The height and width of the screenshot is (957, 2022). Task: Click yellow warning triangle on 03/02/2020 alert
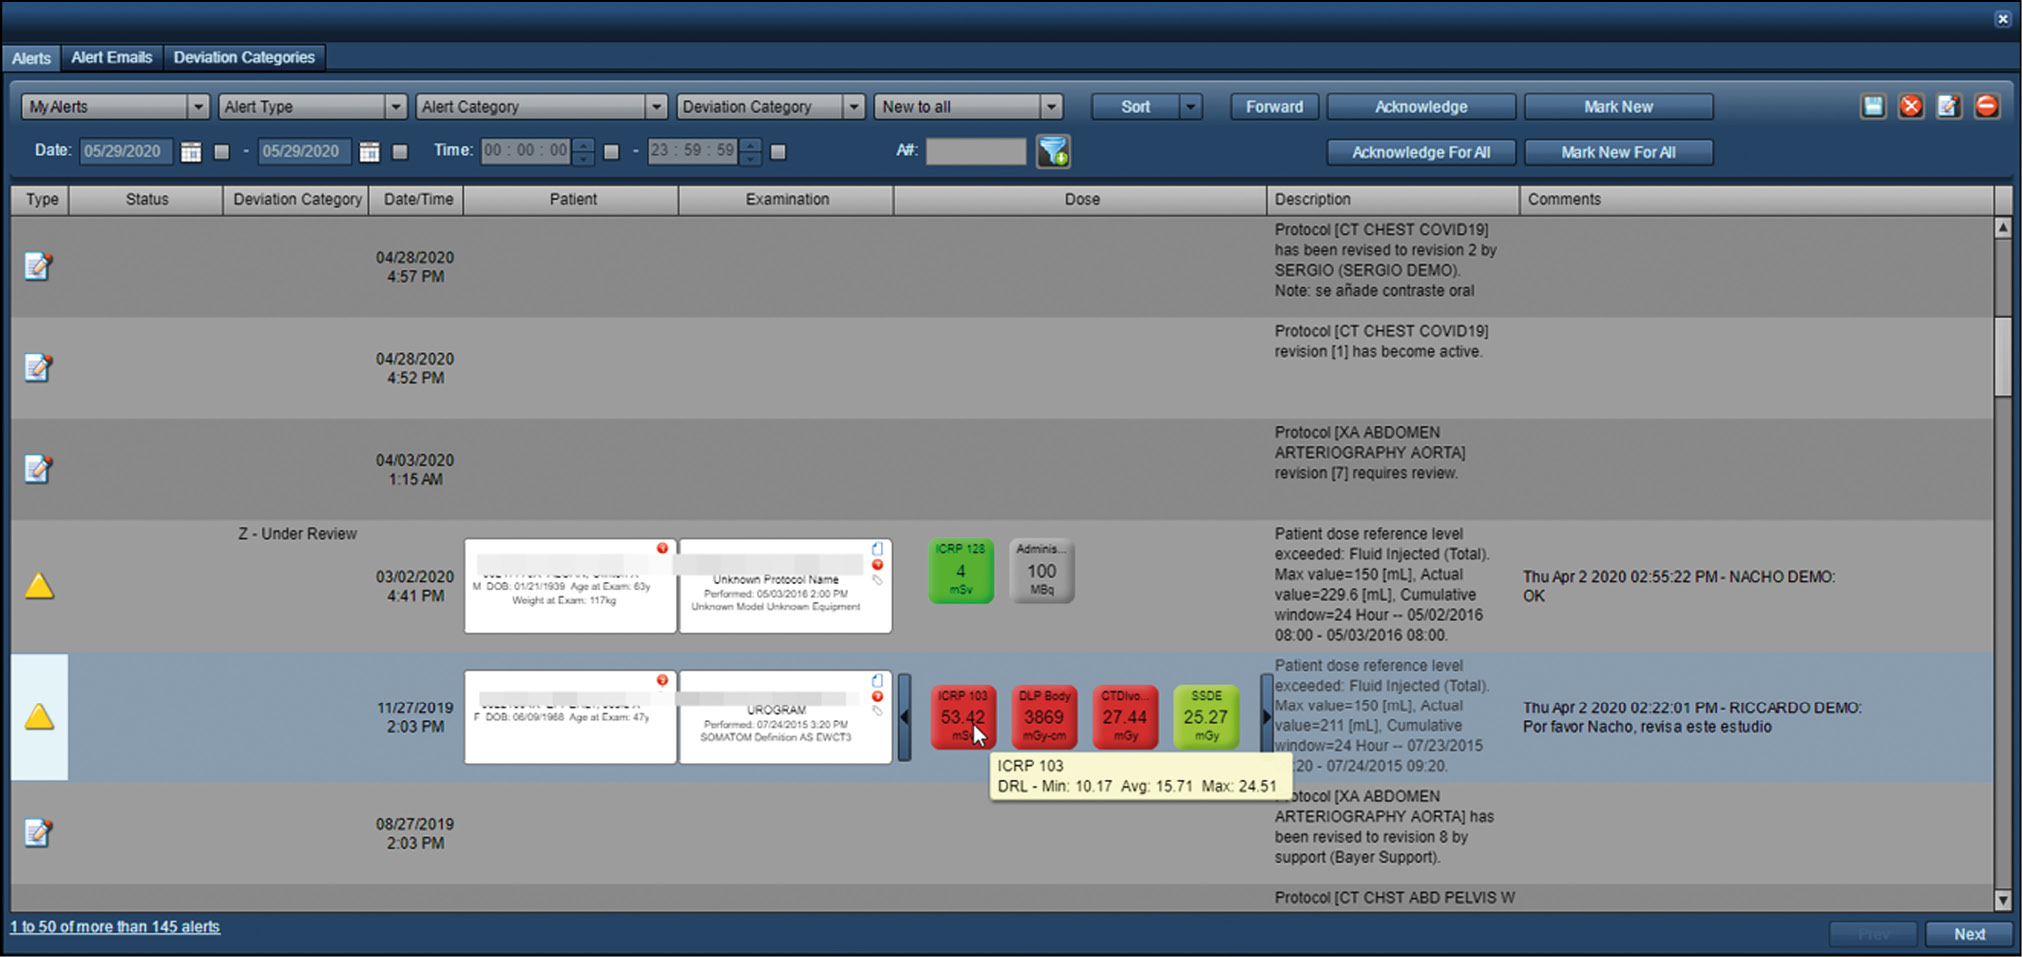39,586
